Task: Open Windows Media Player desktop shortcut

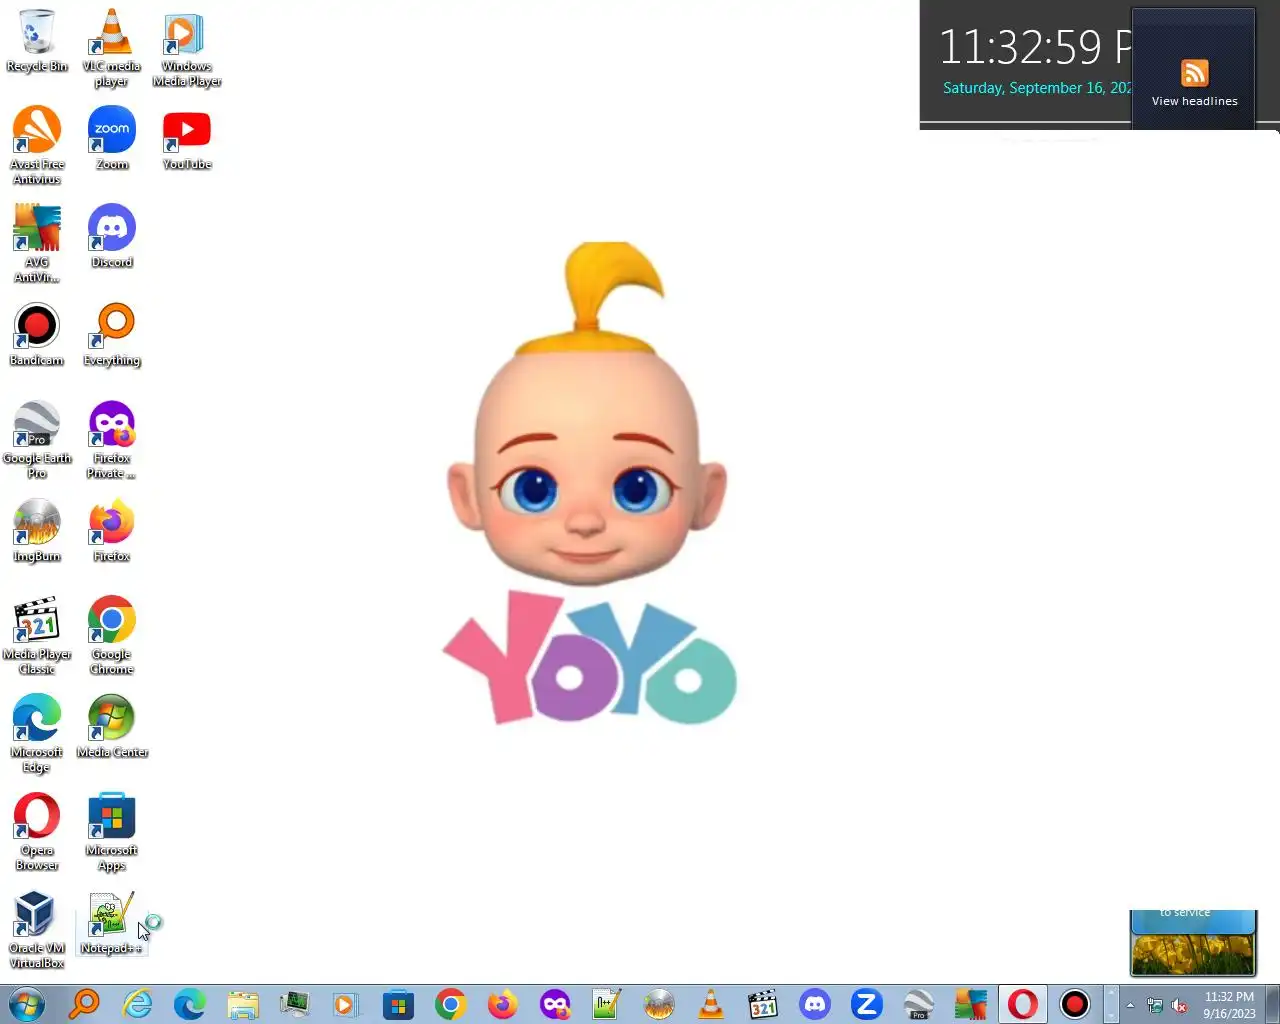Action: (186, 47)
